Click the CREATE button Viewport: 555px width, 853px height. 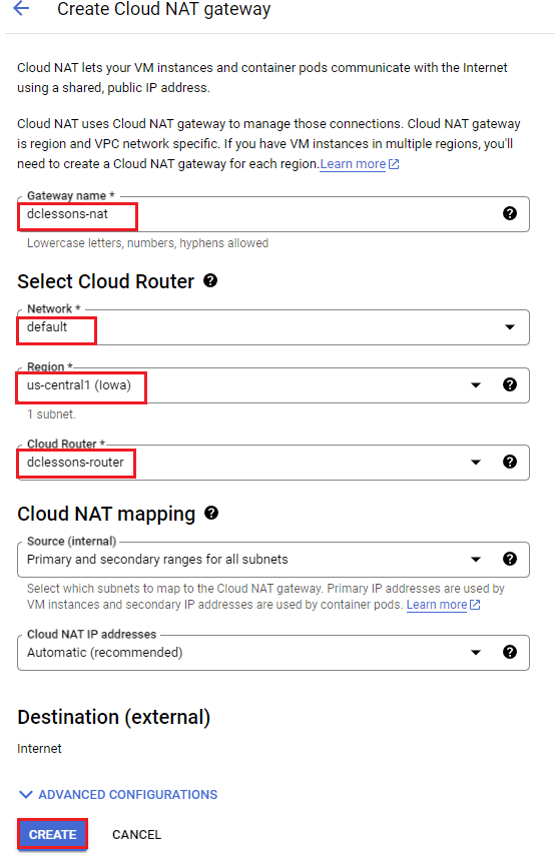(x=52, y=834)
